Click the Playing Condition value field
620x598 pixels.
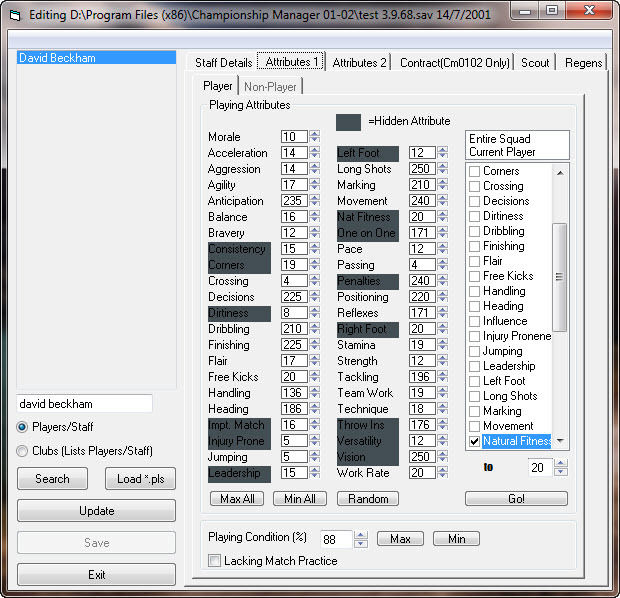click(x=336, y=539)
